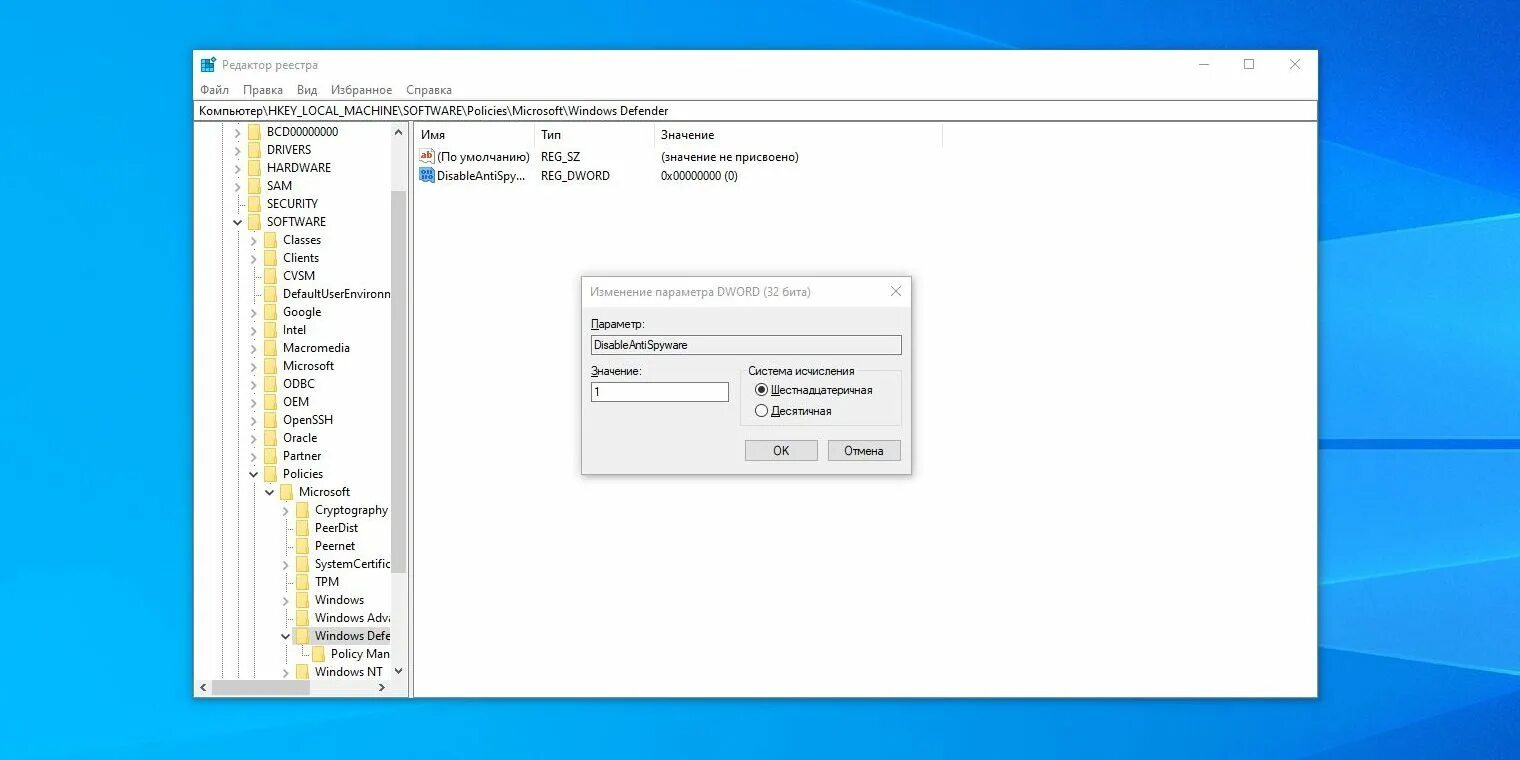Click the ODBC folder icon
Image resolution: width=1520 pixels, height=760 pixels.
pyautogui.click(x=270, y=384)
